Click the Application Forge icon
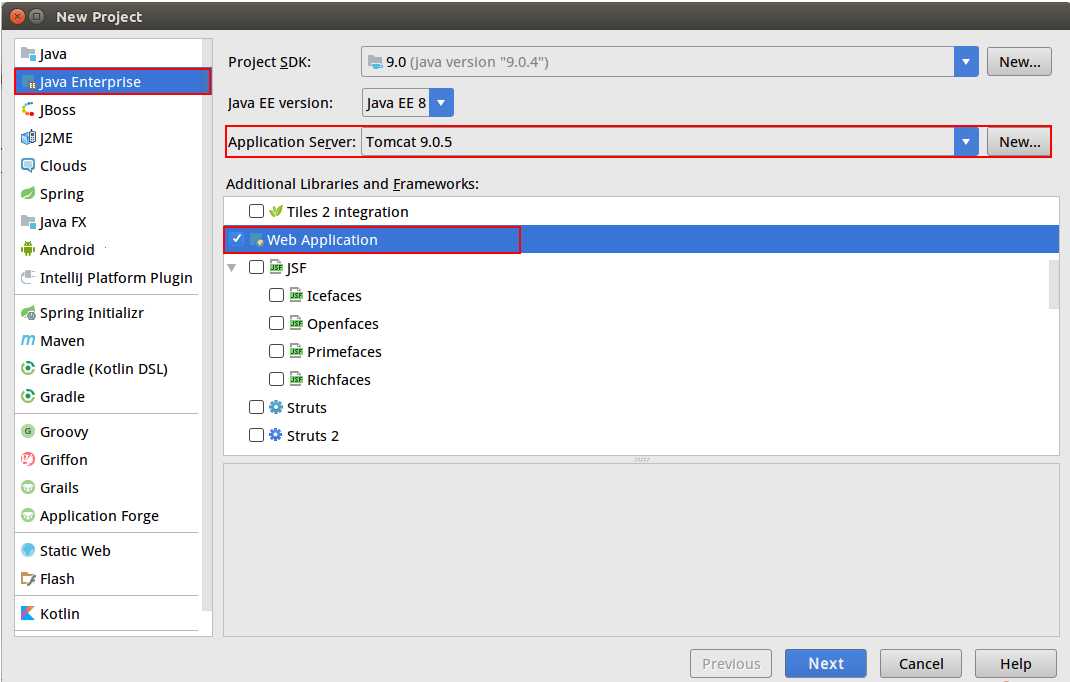 tap(28, 515)
